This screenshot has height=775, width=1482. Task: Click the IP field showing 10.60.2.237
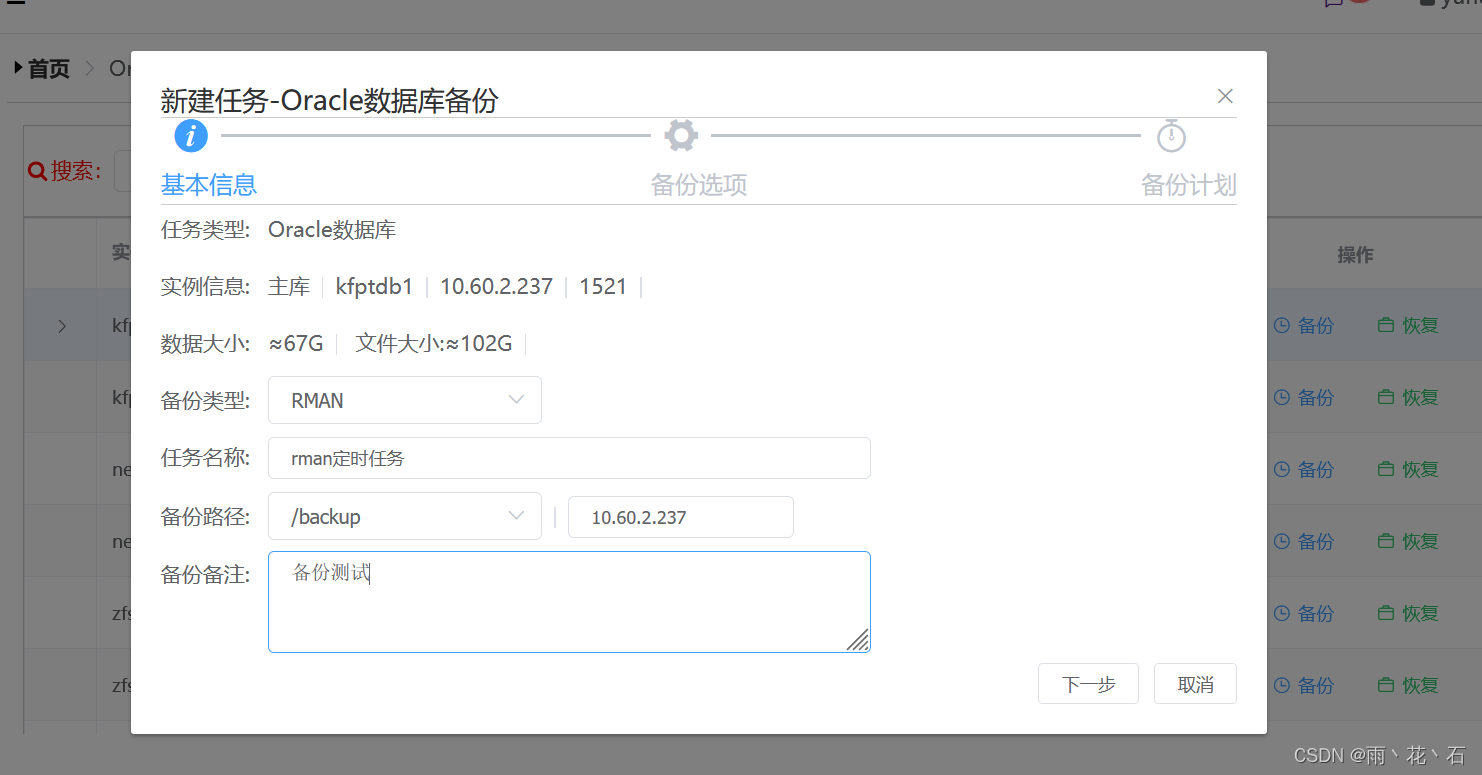[680, 516]
